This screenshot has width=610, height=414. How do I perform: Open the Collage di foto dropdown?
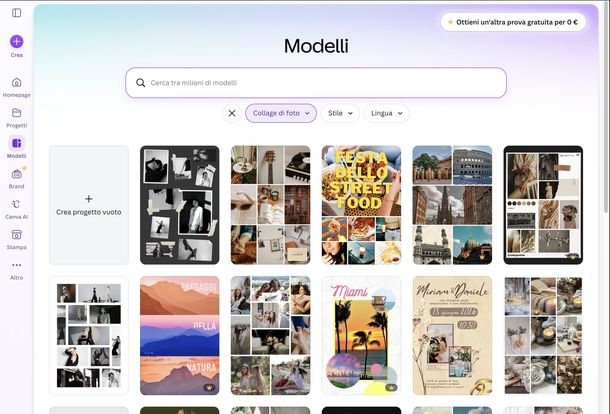click(x=281, y=113)
